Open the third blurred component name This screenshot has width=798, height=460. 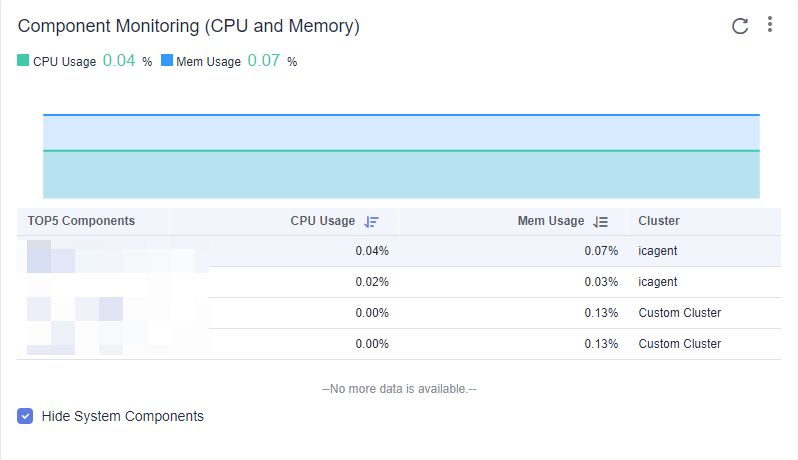pyautogui.click(x=113, y=309)
